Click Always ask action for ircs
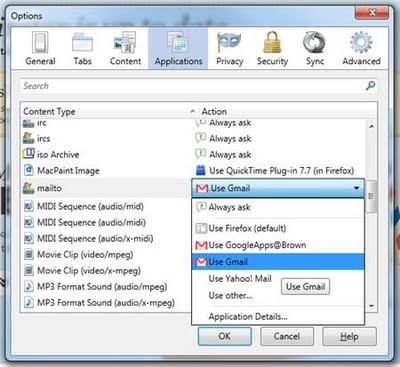The height and width of the screenshot is (367, 400). (x=230, y=138)
